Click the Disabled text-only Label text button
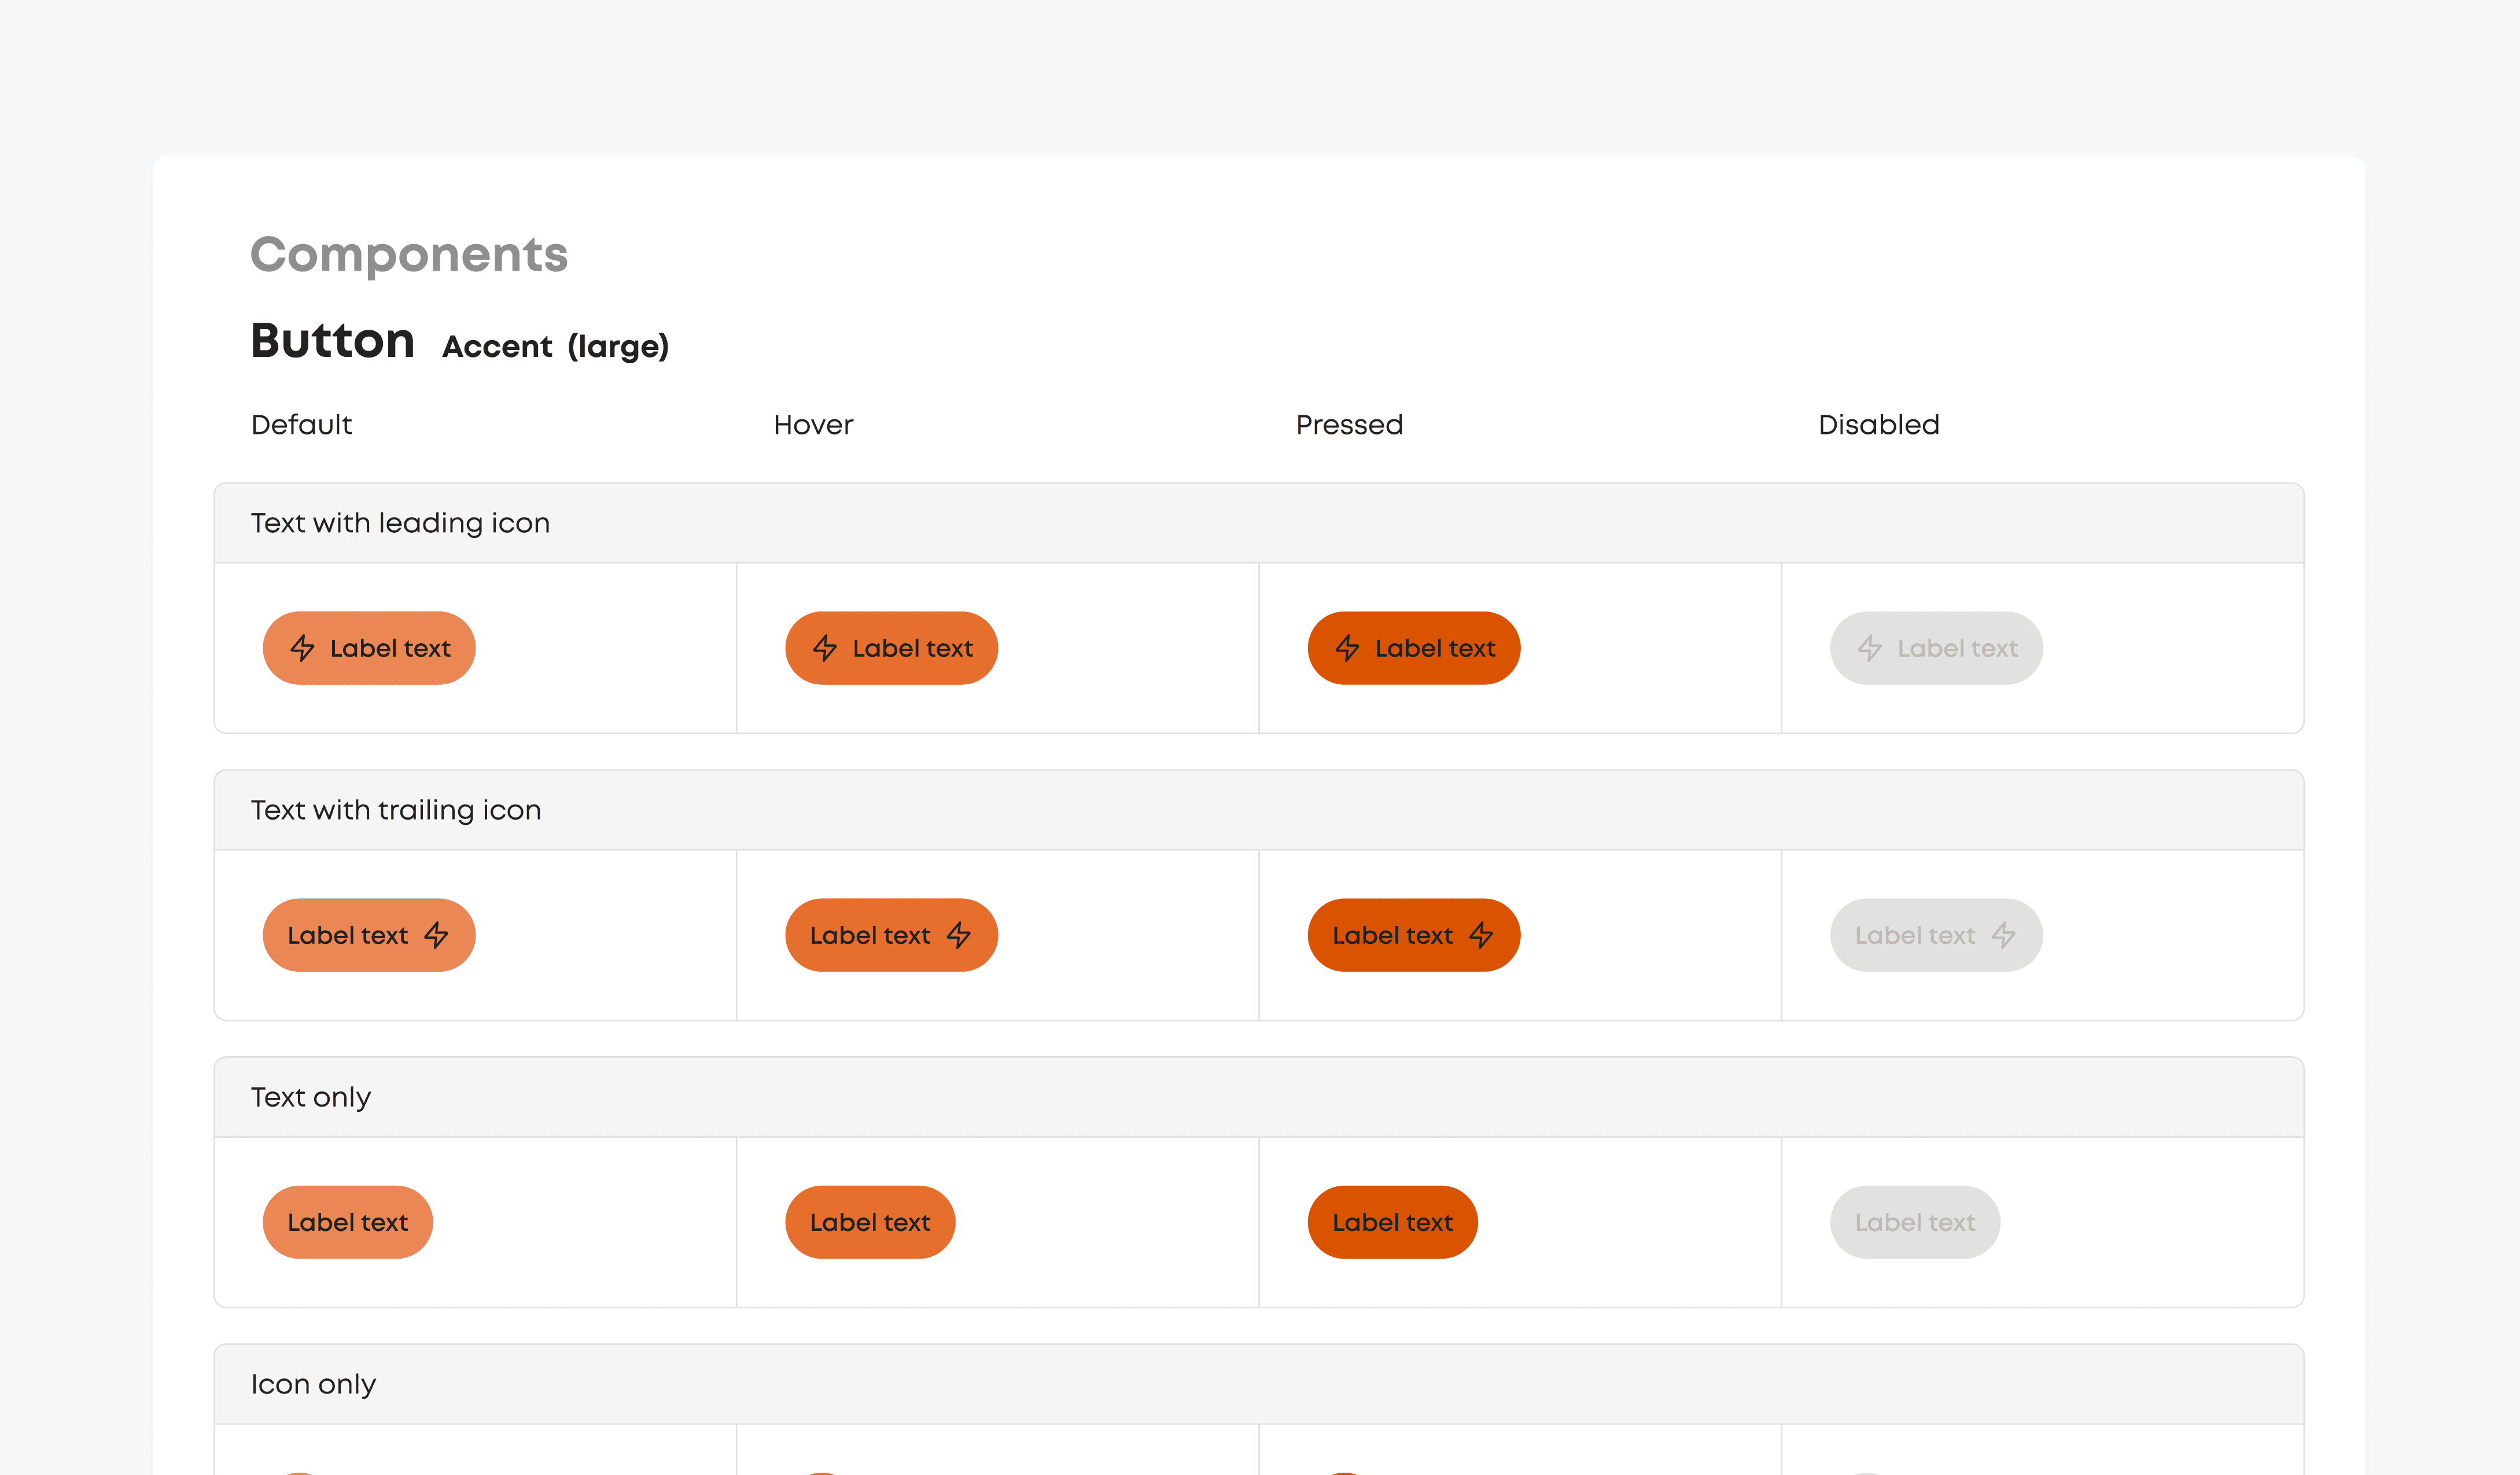Screen dimensions: 2520x1475 pos(1914,1222)
